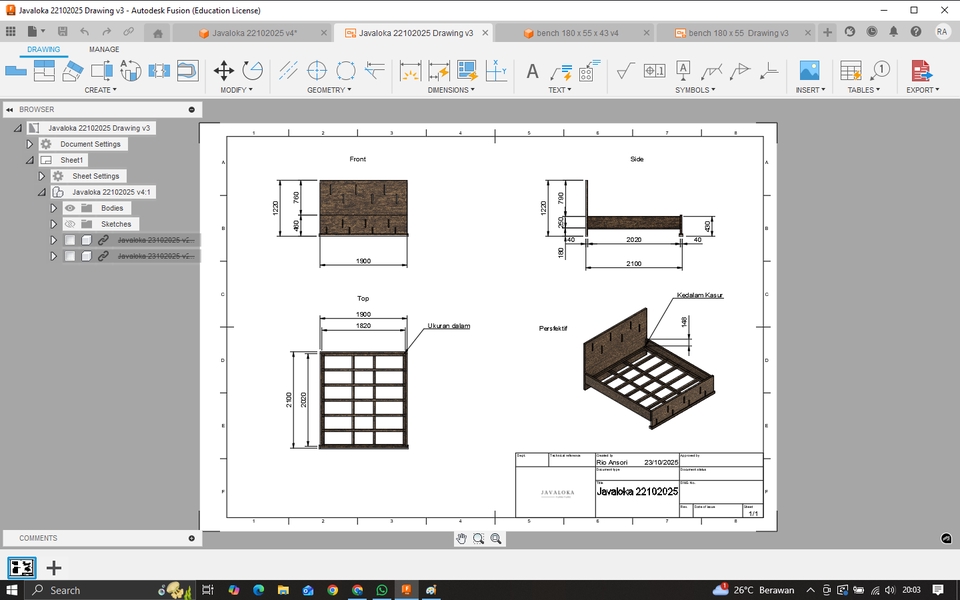The height and width of the screenshot is (600, 960).
Task: Expand the Sheet Settings node
Action: (x=42, y=176)
